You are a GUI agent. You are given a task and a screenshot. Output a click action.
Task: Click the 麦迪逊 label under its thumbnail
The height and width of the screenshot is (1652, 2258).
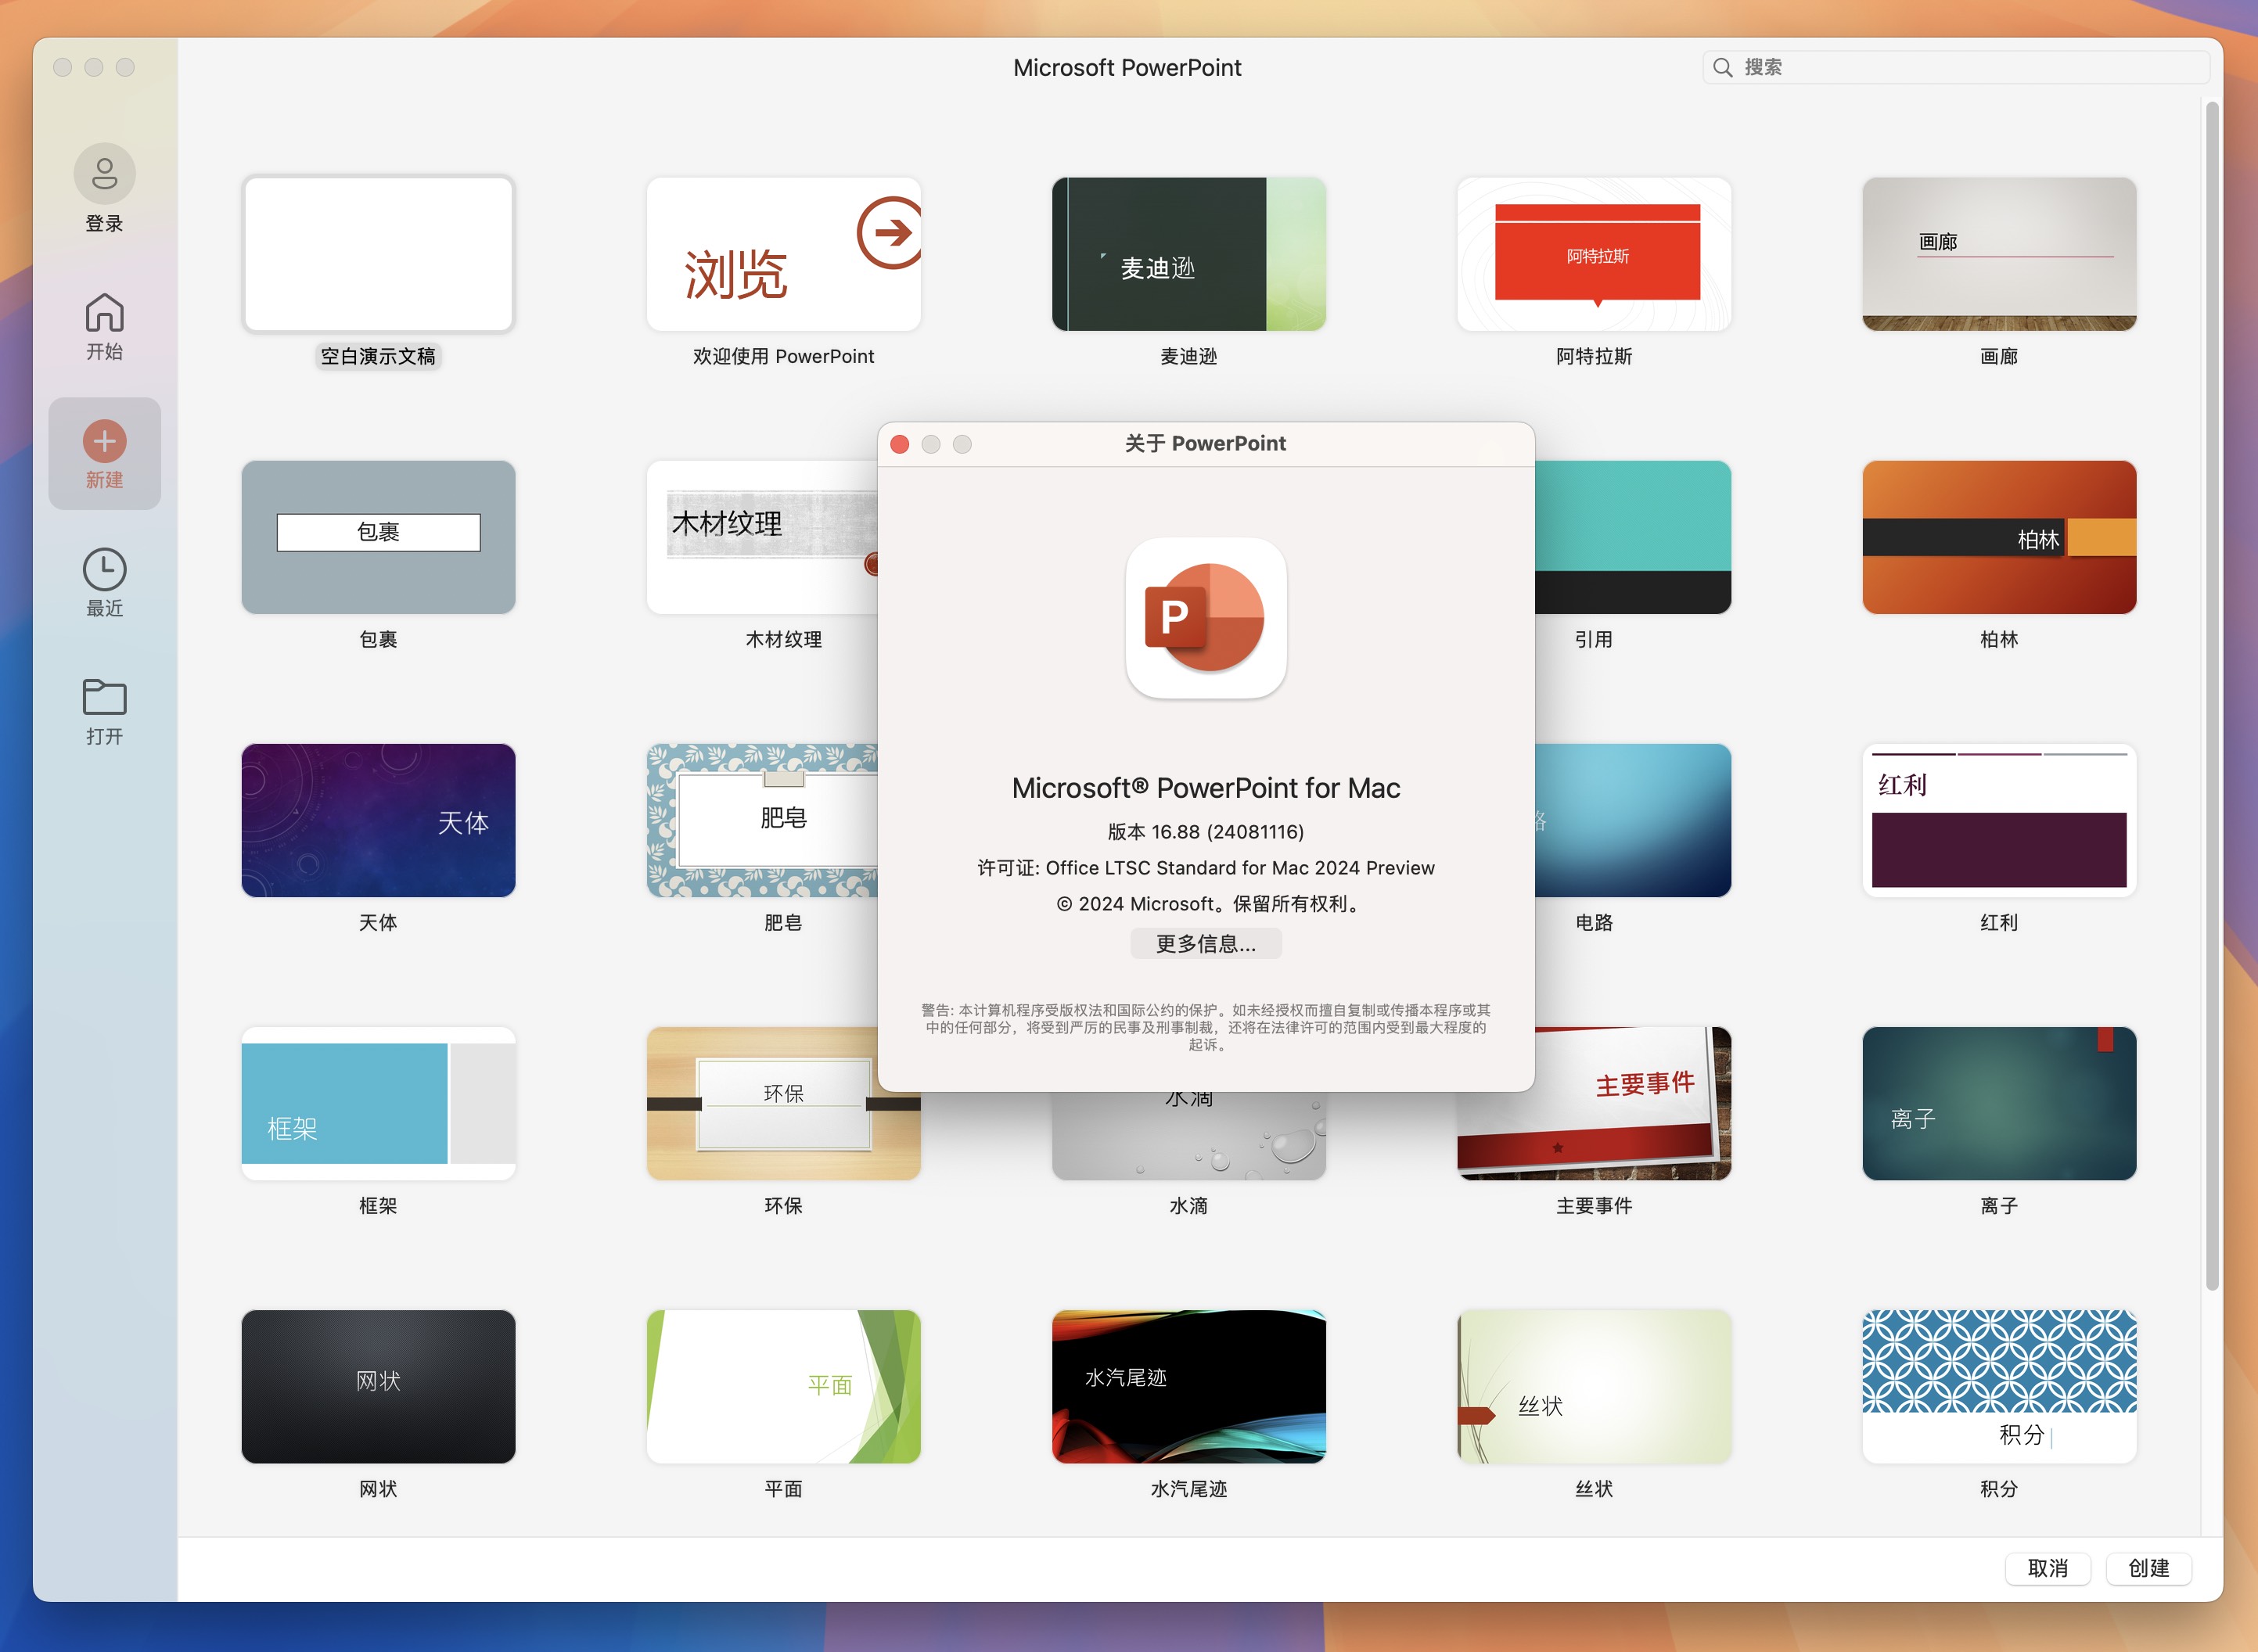[1188, 356]
